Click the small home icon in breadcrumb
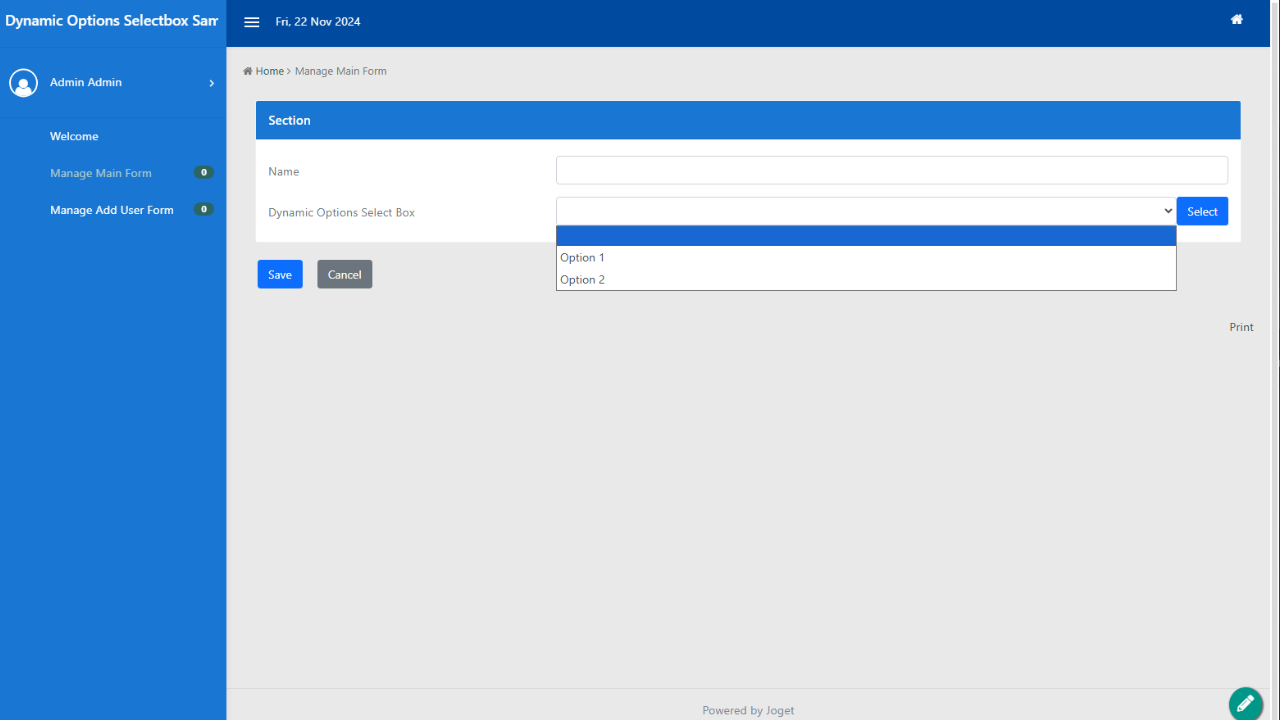 pos(248,71)
